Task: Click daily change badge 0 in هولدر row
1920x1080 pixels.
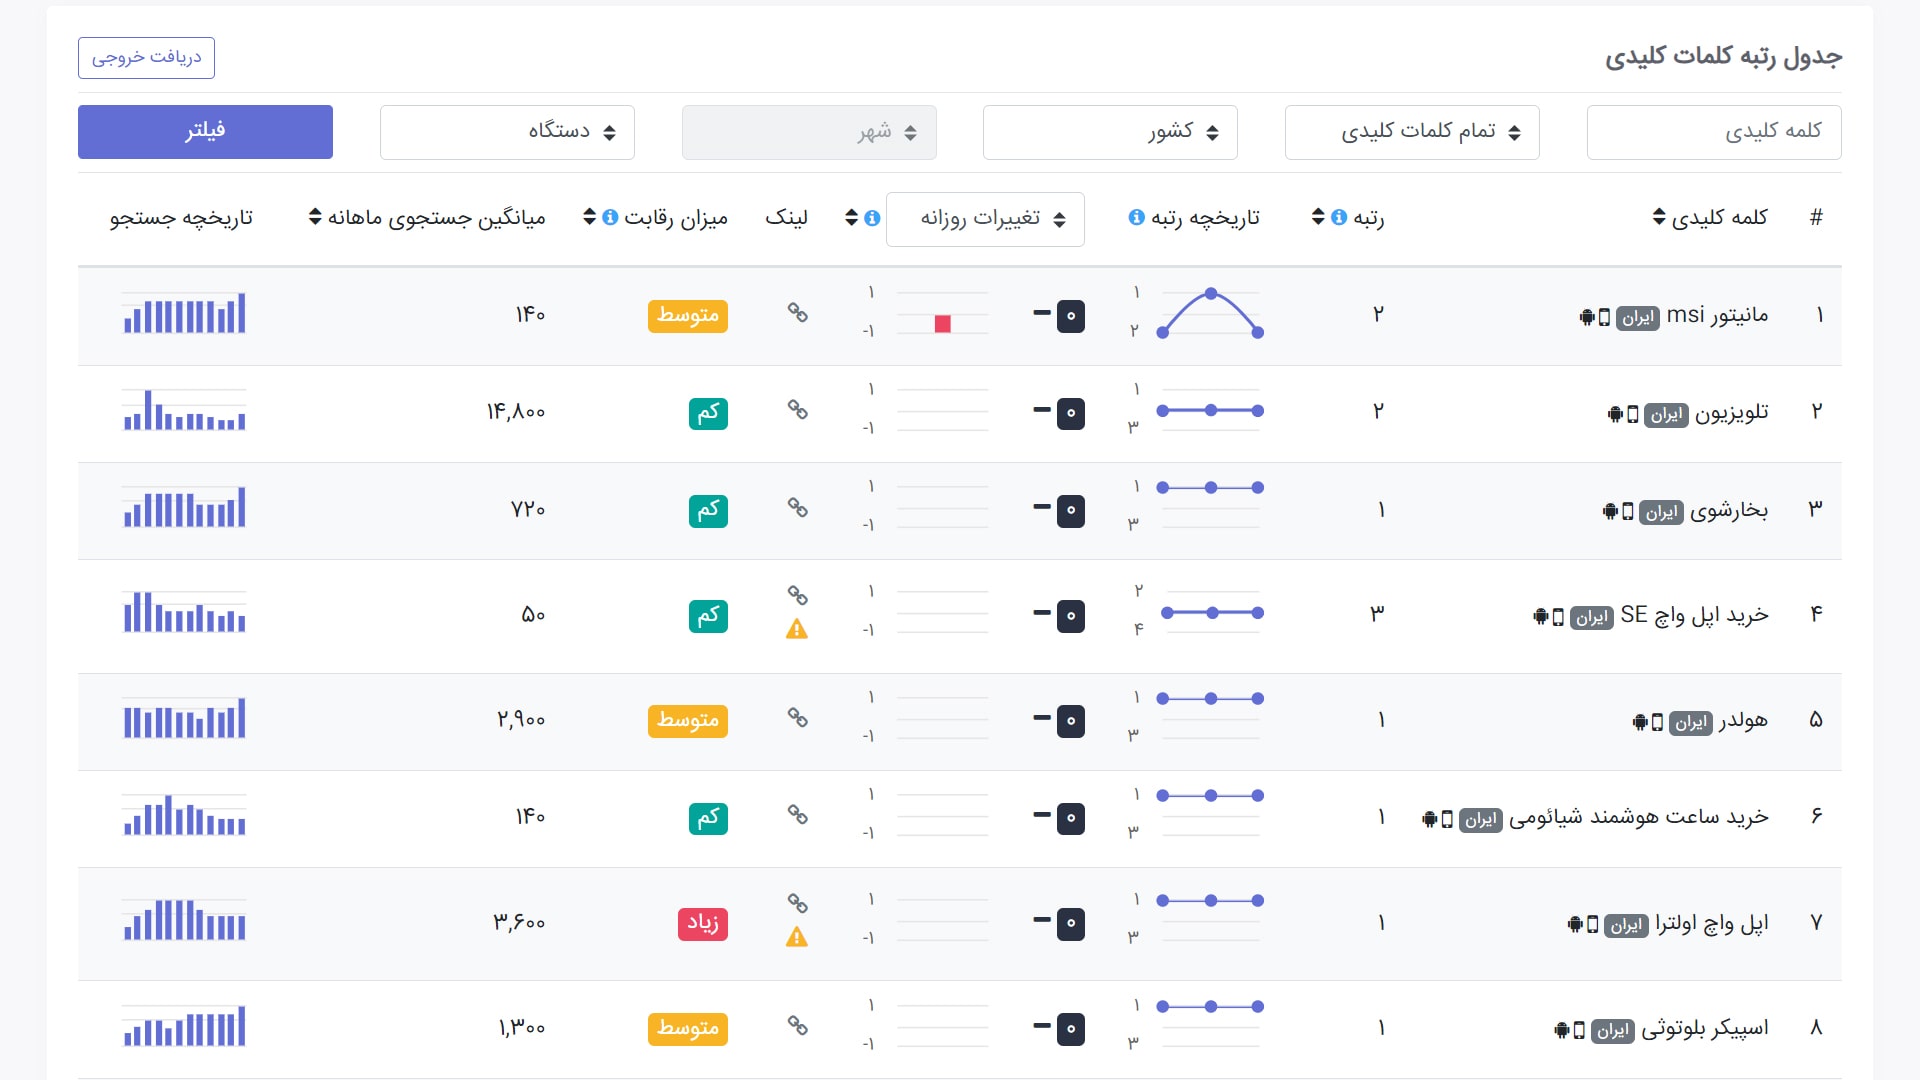Action: coord(1071,721)
